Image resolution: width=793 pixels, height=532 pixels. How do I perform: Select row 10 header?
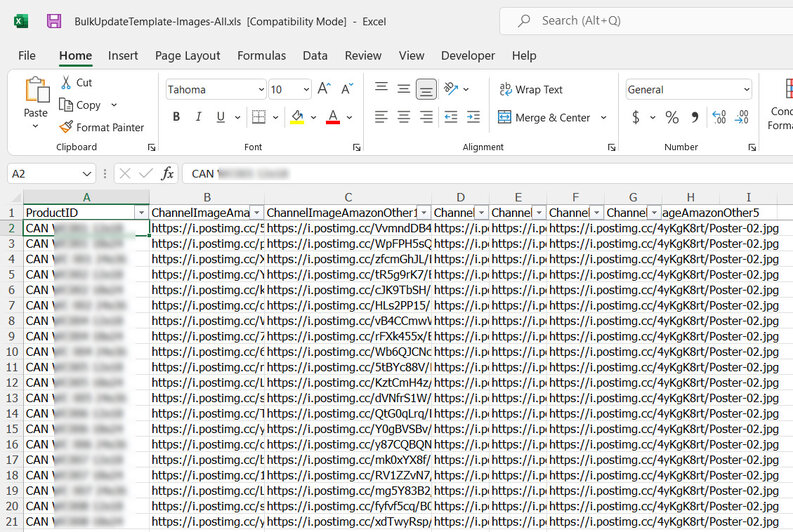coord(12,352)
